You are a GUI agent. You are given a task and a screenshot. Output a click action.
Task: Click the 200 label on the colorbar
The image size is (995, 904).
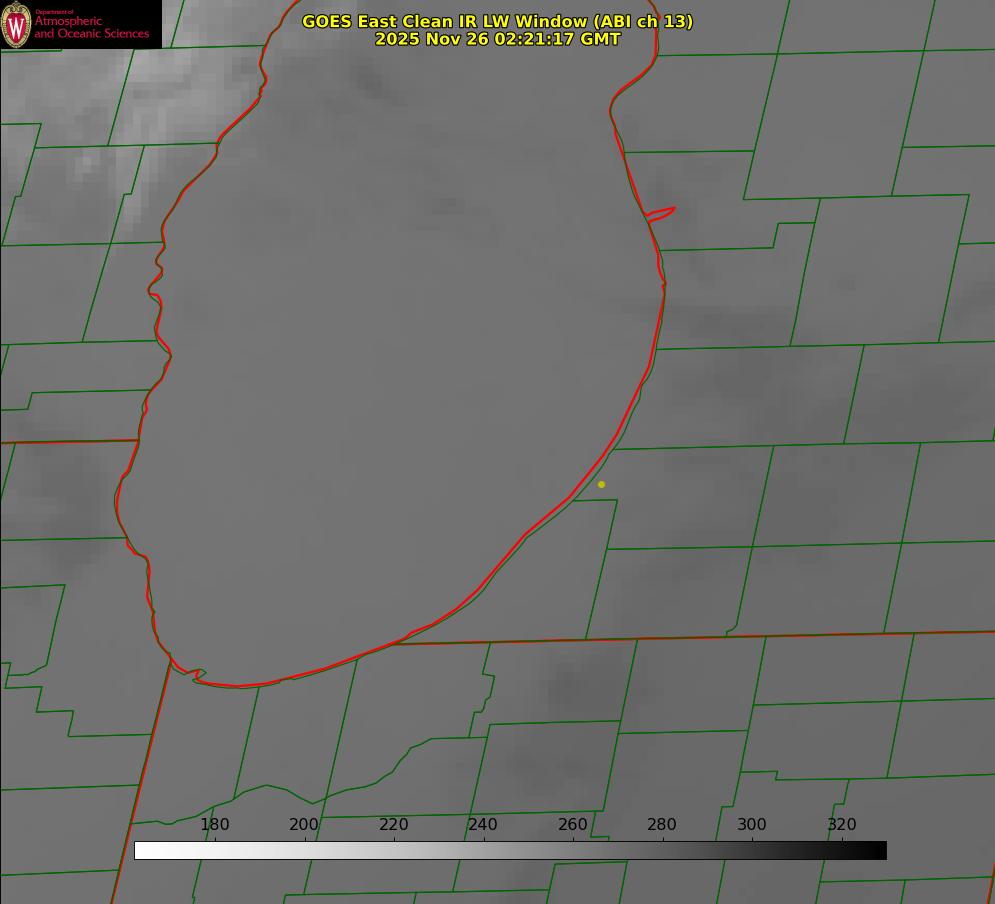point(304,824)
